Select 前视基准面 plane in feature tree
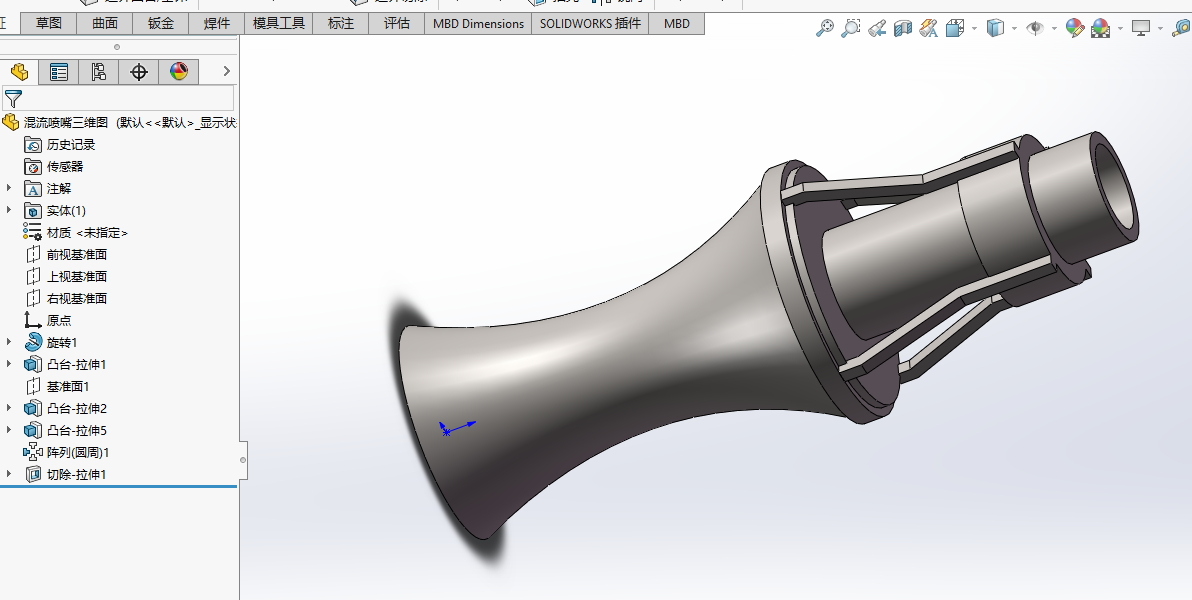The width and height of the screenshot is (1192, 600). pos(76,255)
